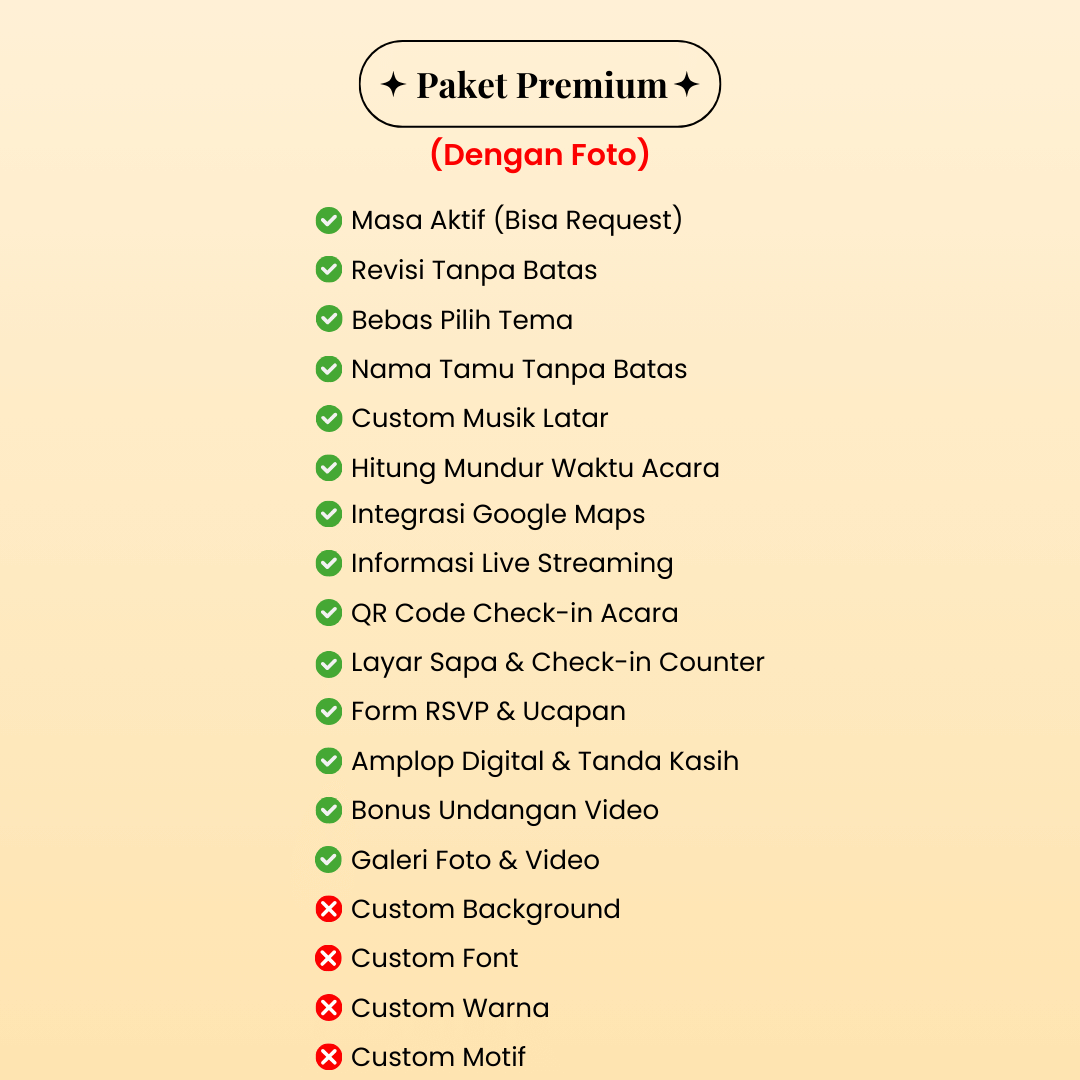
Task: Click check icon beside Integrasi Google Maps
Action: click(329, 514)
